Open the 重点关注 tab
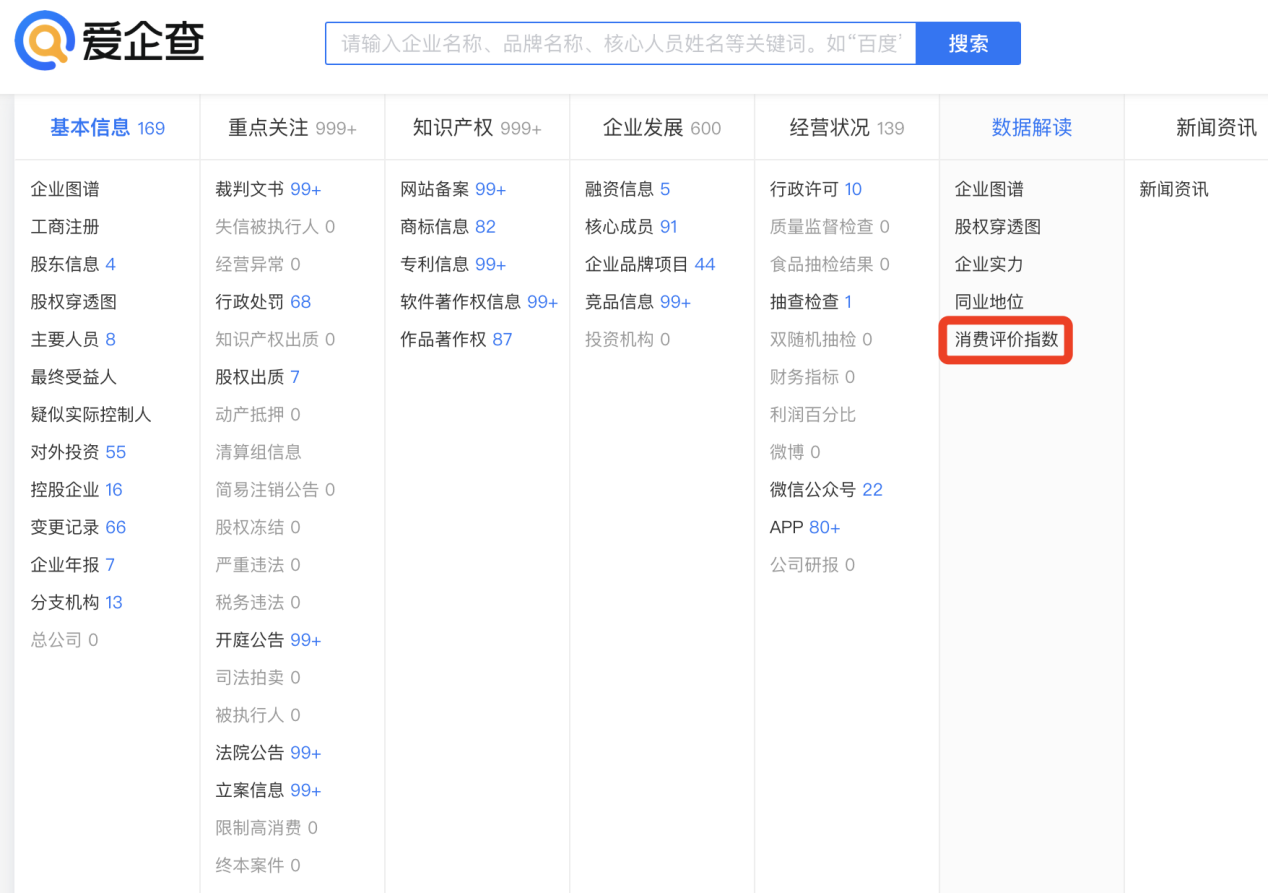The height and width of the screenshot is (893, 1268). (x=291, y=128)
